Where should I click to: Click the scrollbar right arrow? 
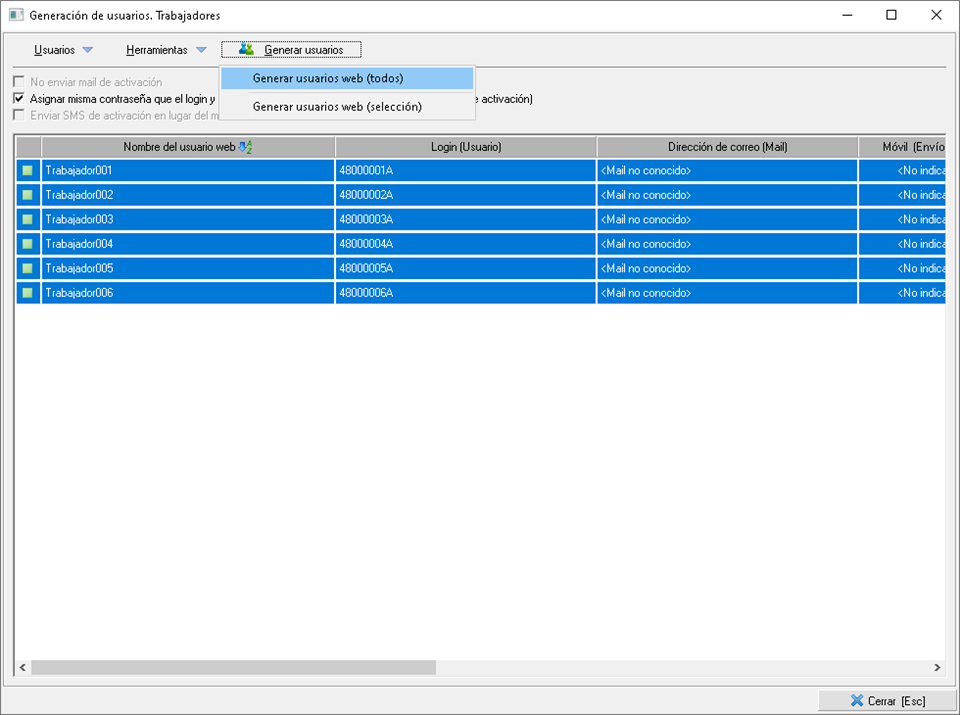point(937,667)
